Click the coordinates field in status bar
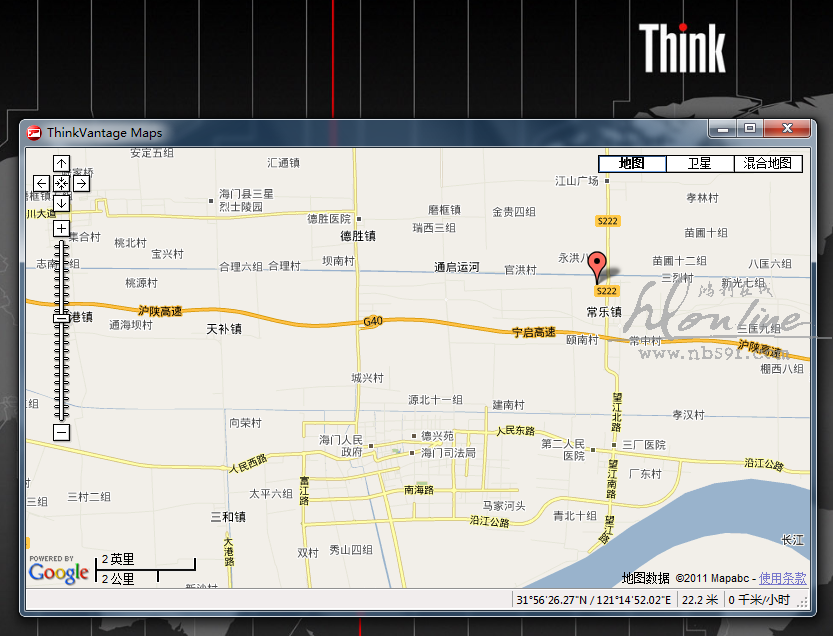833x636 pixels. pyautogui.click(x=593, y=600)
